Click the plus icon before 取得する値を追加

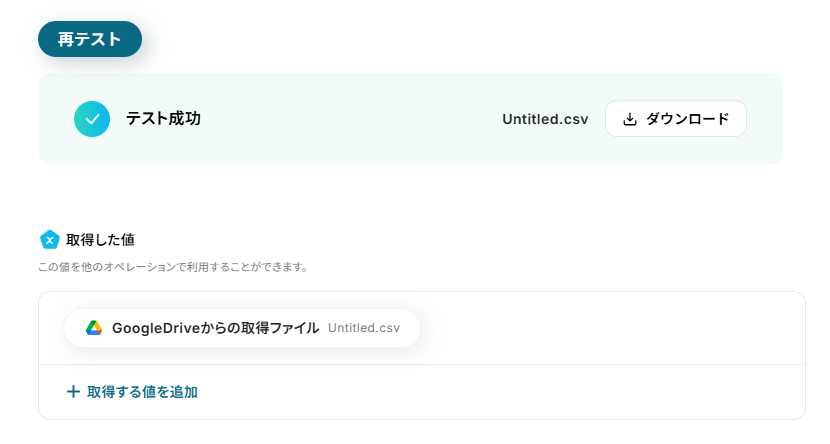73,392
